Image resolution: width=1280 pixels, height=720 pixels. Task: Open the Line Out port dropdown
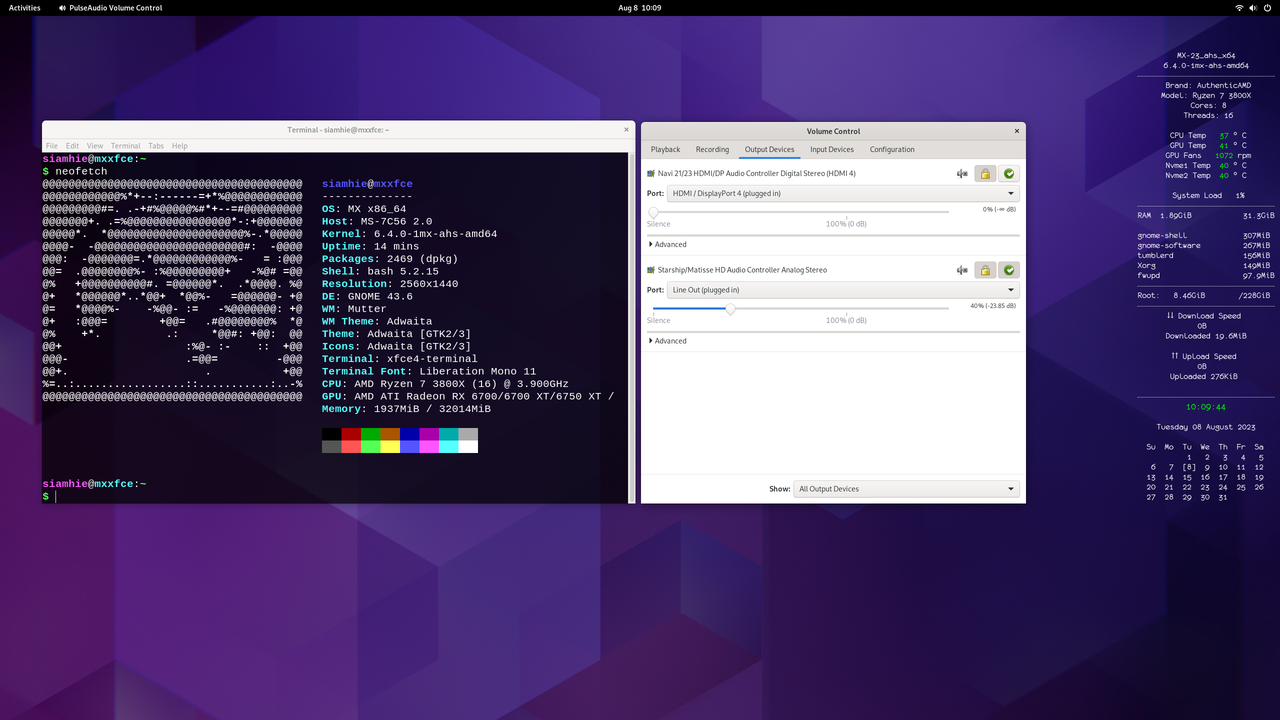843,290
